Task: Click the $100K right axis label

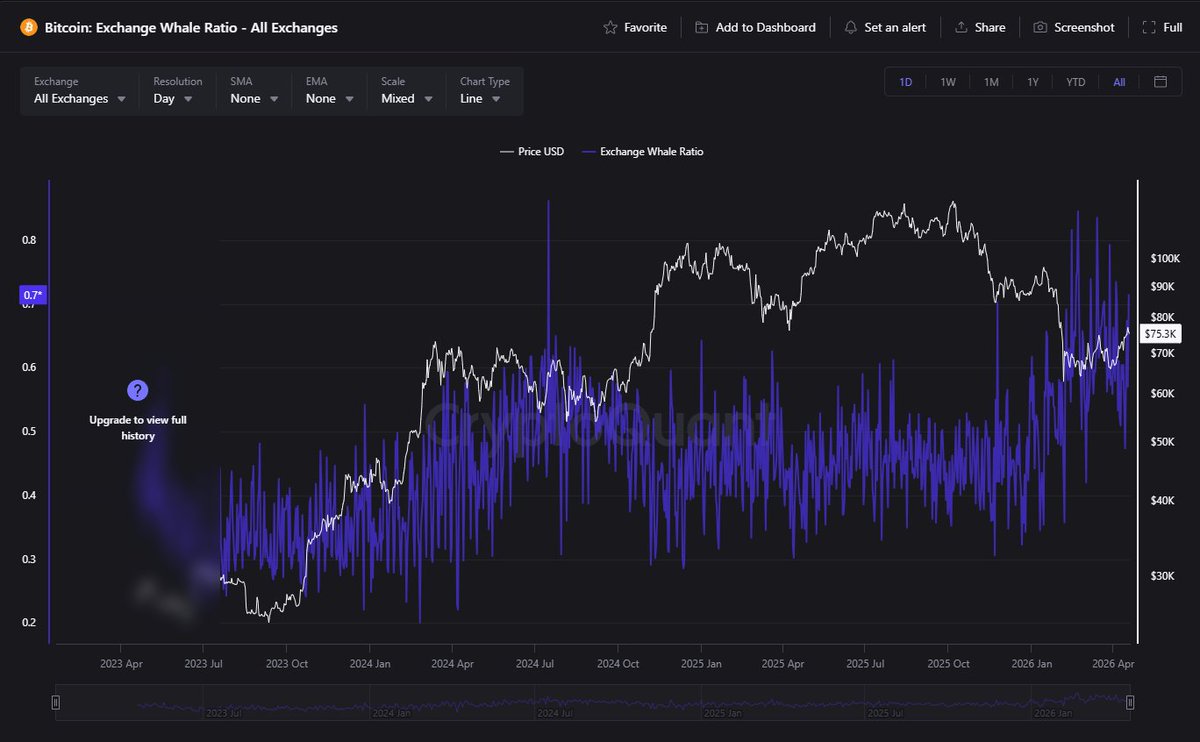Action: [x=1166, y=259]
